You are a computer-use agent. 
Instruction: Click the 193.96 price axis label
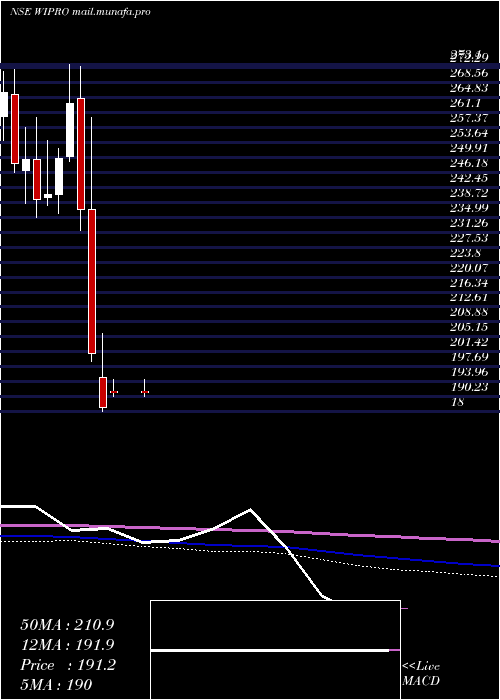coord(469,372)
